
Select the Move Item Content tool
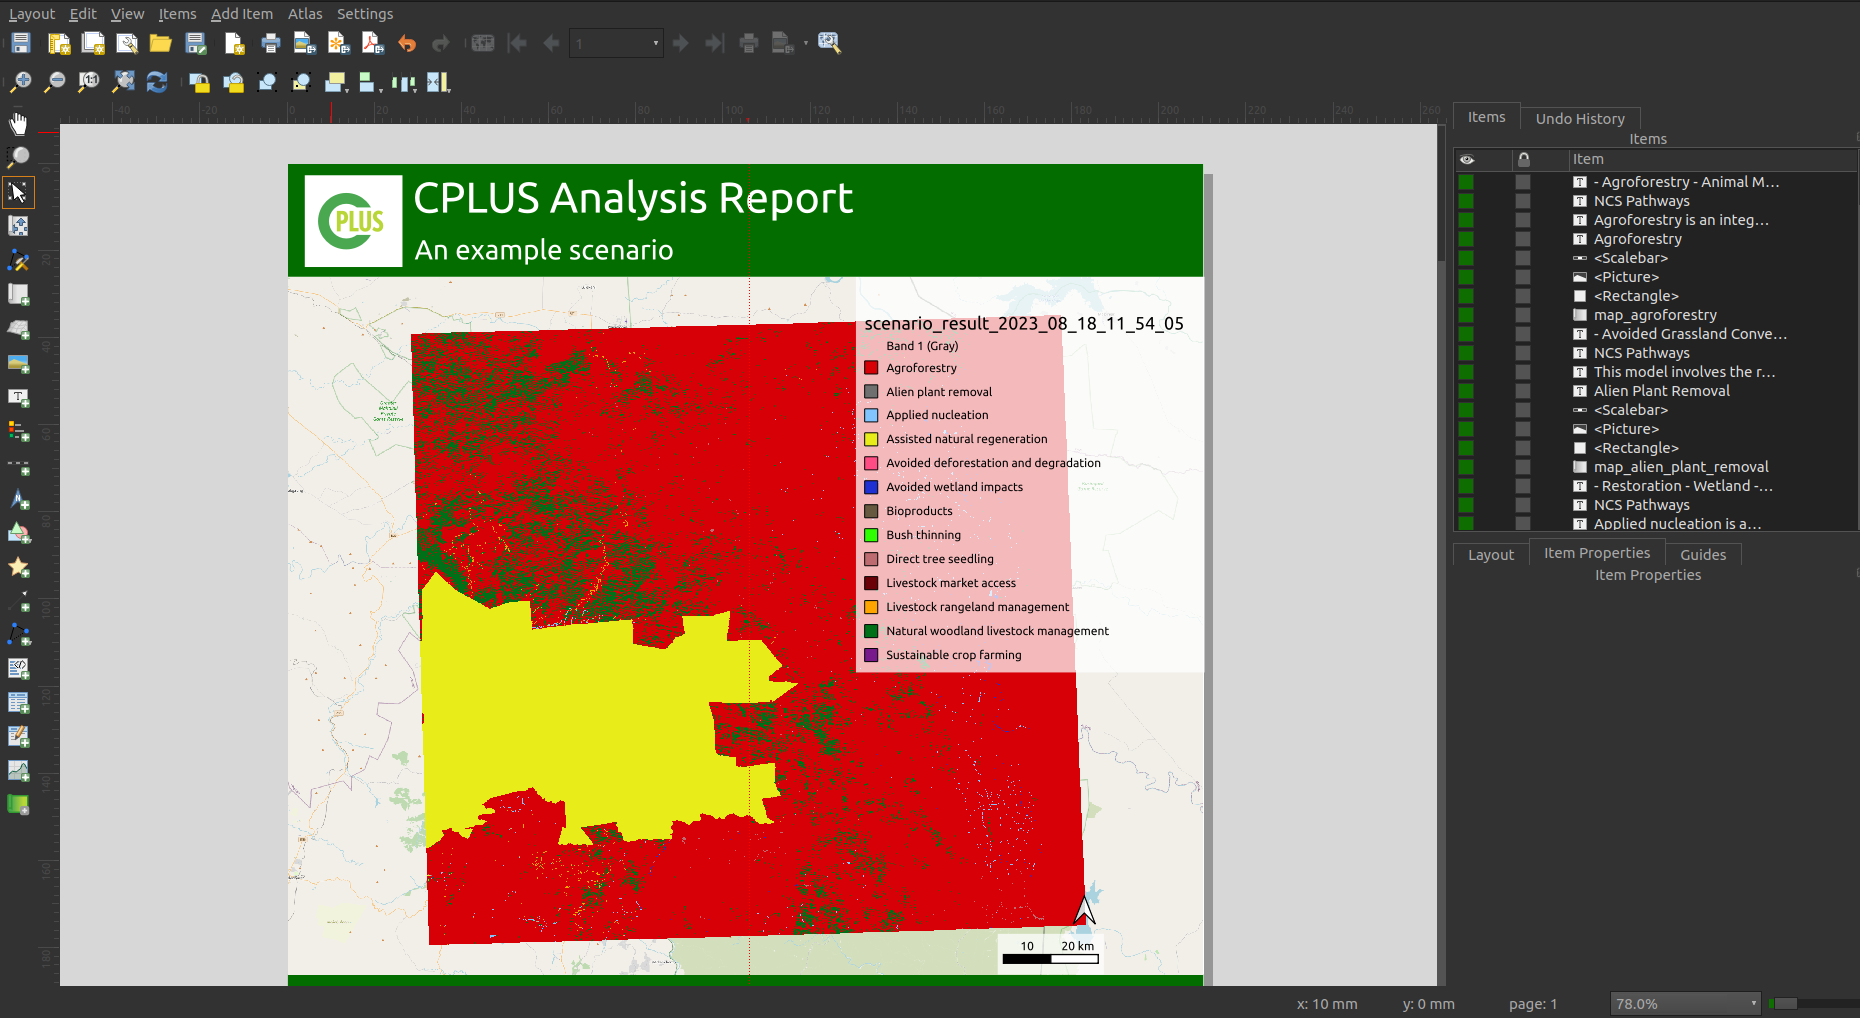18,226
